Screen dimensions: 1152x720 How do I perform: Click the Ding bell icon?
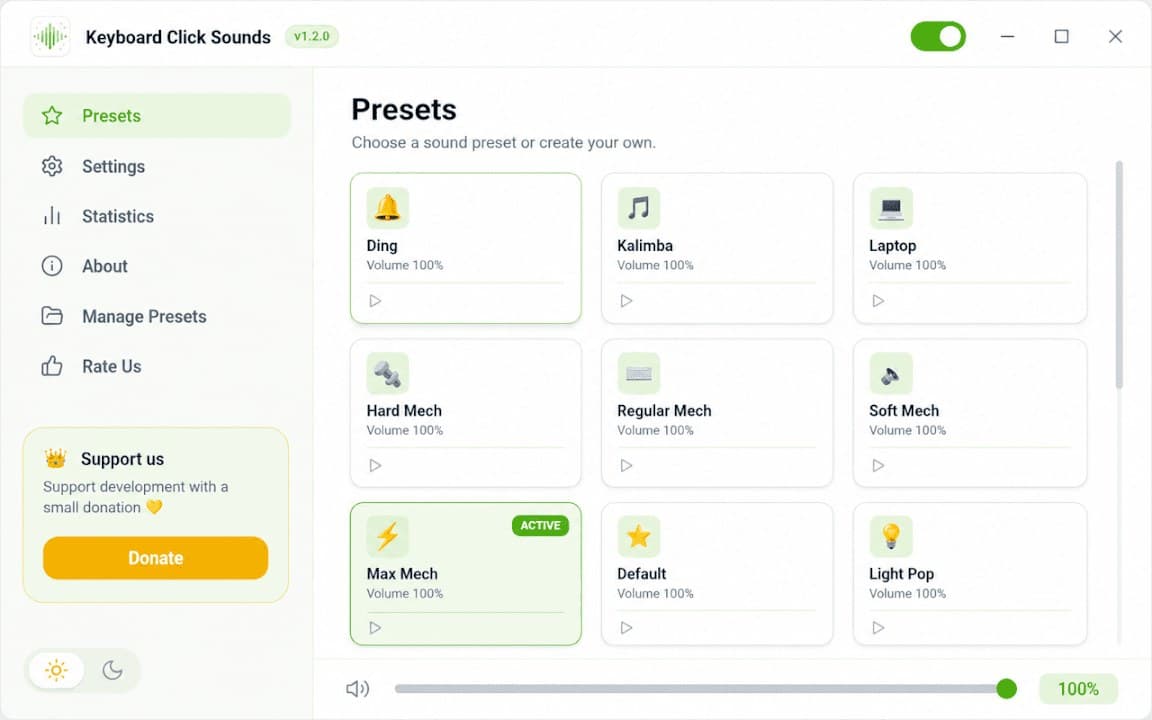[x=387, y=208]
